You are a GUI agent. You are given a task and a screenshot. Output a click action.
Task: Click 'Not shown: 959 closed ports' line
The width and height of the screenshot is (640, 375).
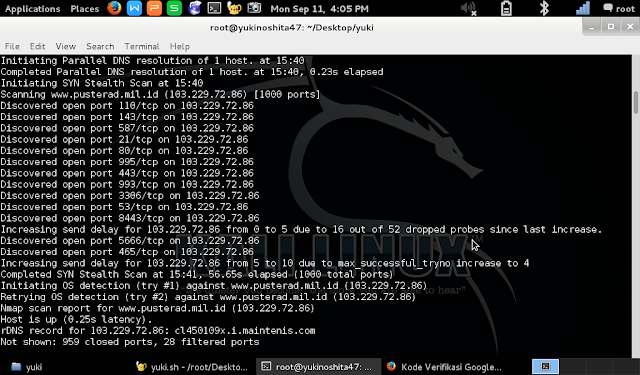click(130, 342)
